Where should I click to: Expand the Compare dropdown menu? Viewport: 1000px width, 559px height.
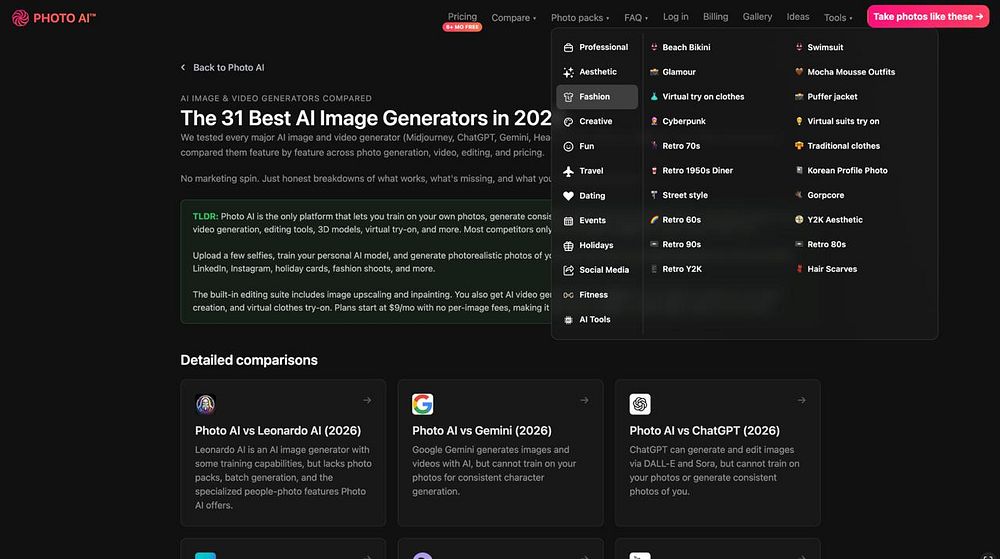513,17
